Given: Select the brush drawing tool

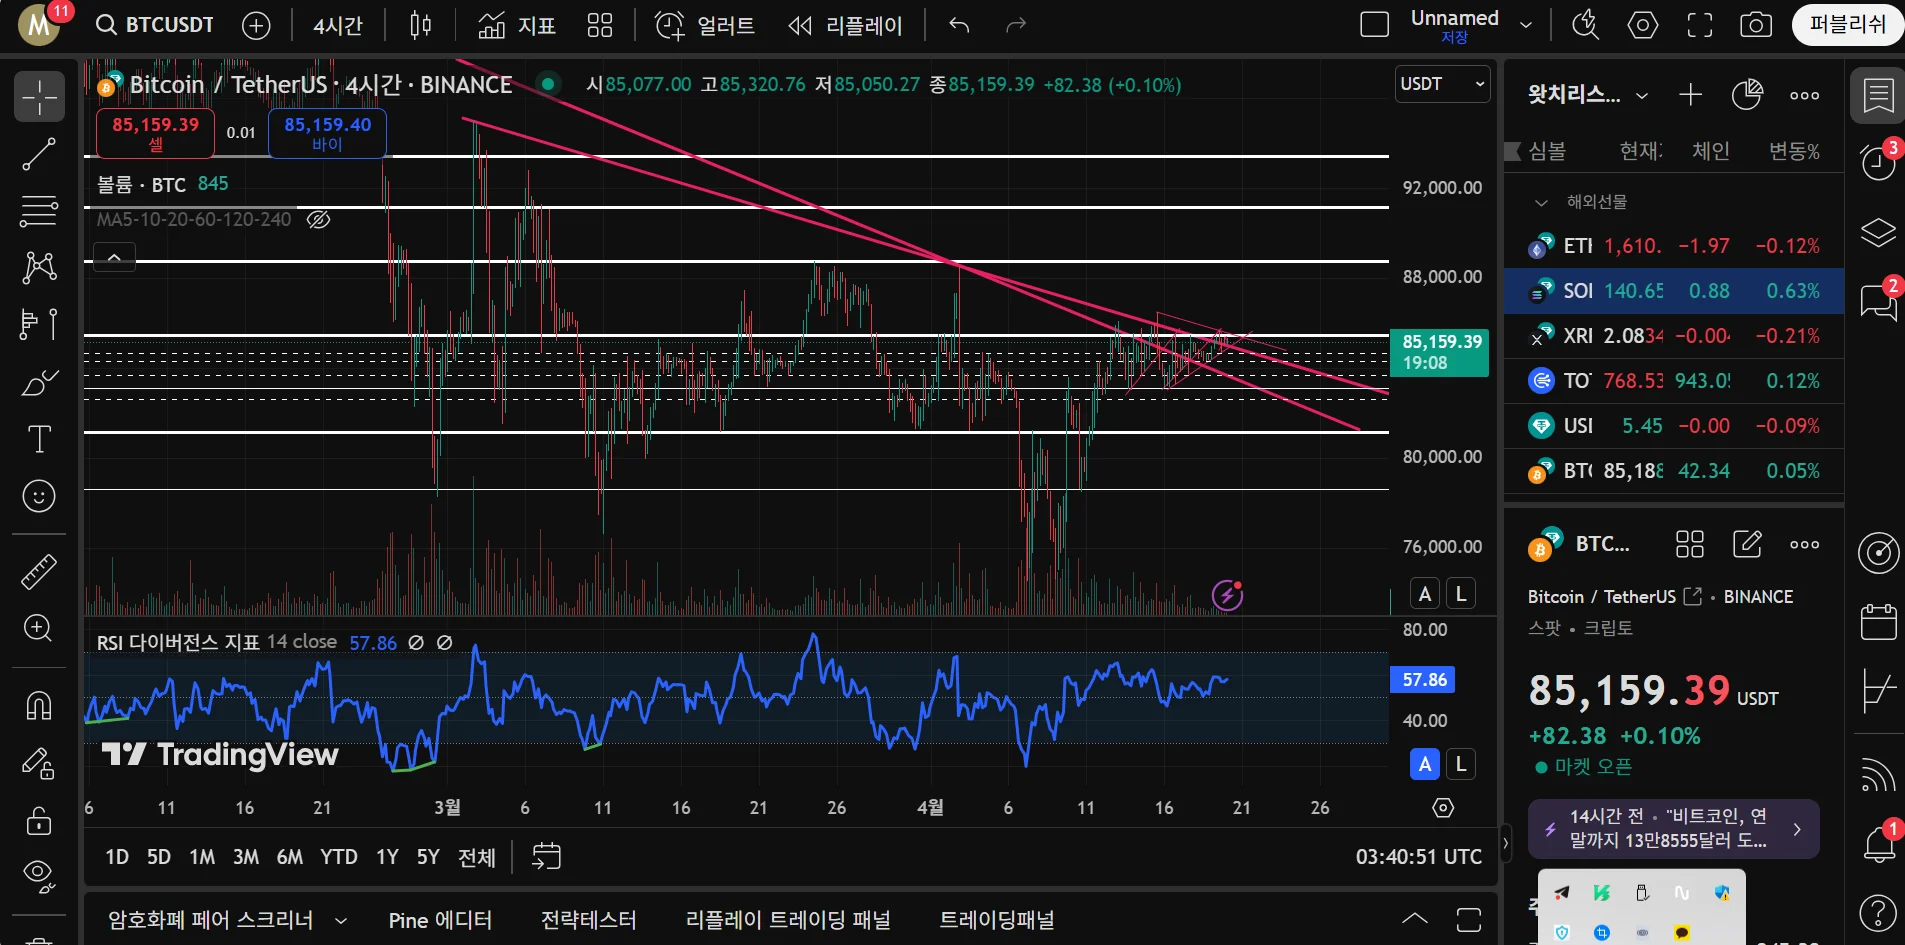Looking at the screenshot, I should 39,383.
